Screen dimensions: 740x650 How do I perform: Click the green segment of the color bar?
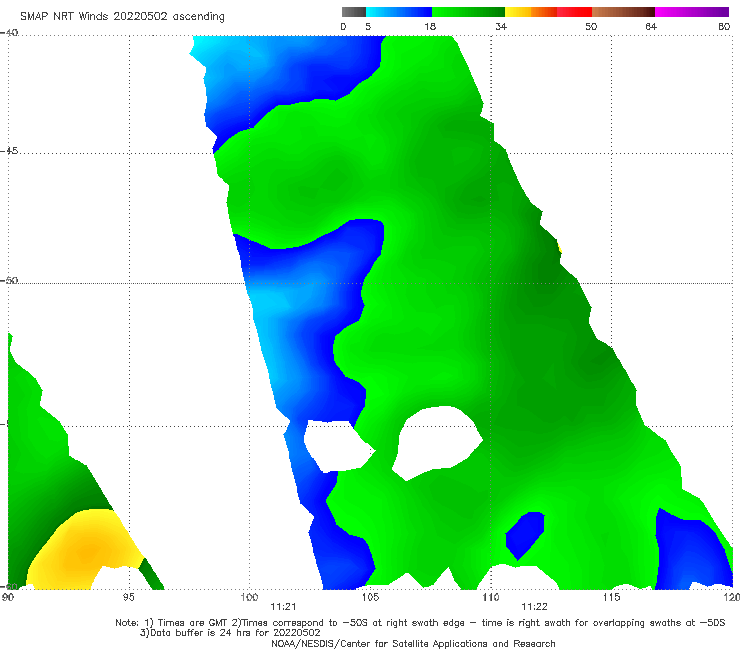(x=468, y=12)
